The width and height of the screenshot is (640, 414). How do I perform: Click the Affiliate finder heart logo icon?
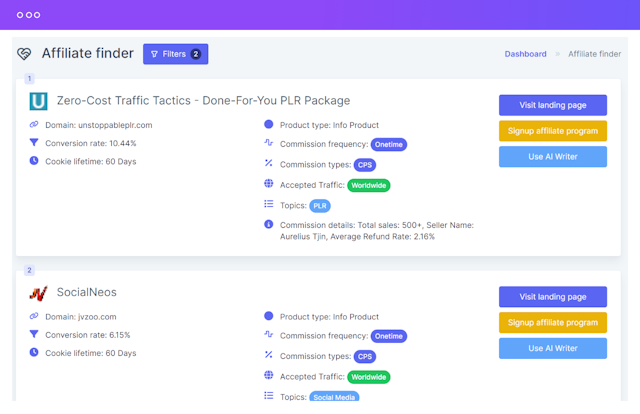point(24,54)
